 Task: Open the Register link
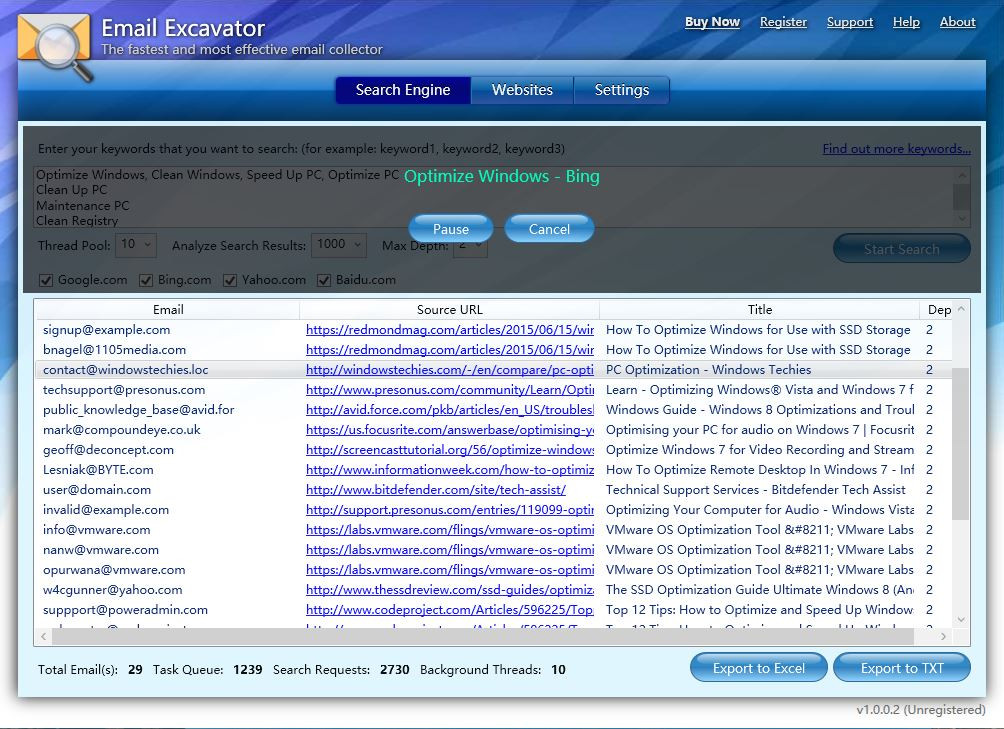pyautogui.click(x=783, y=22)
